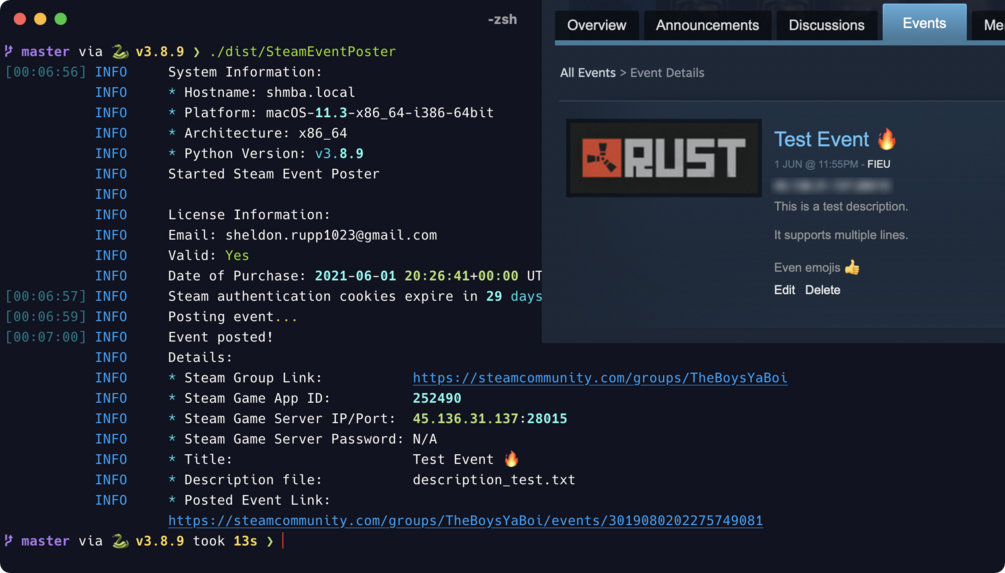Click the 'Event posted!' log line
Viewport: 1005px width, 573px height.
point(220,337)
